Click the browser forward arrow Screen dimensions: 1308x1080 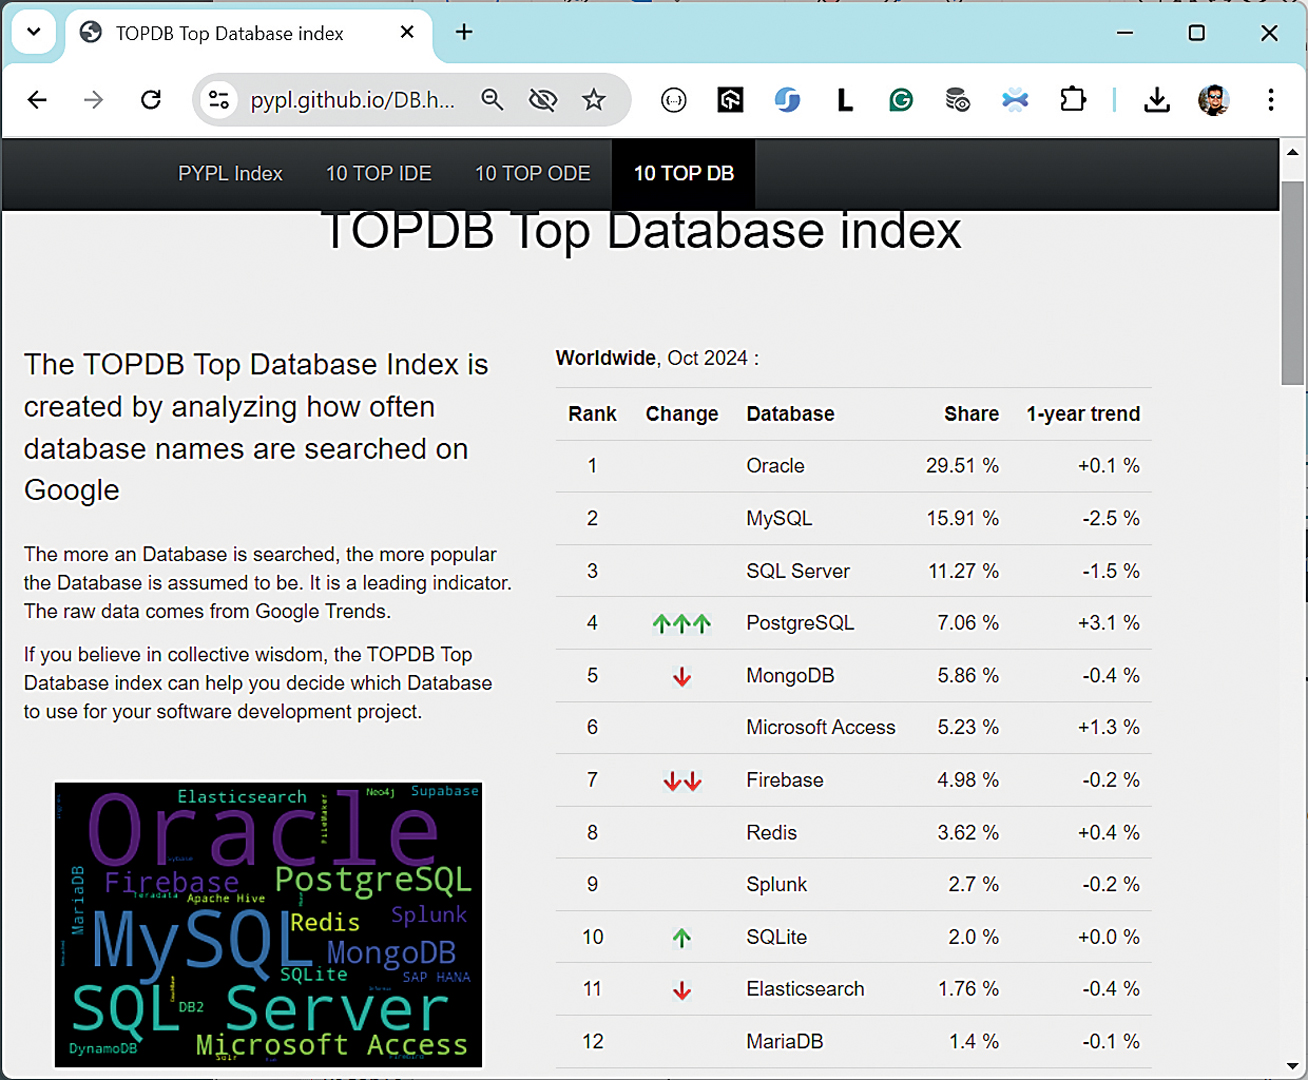pyautogui.click(x=93, y=100)
